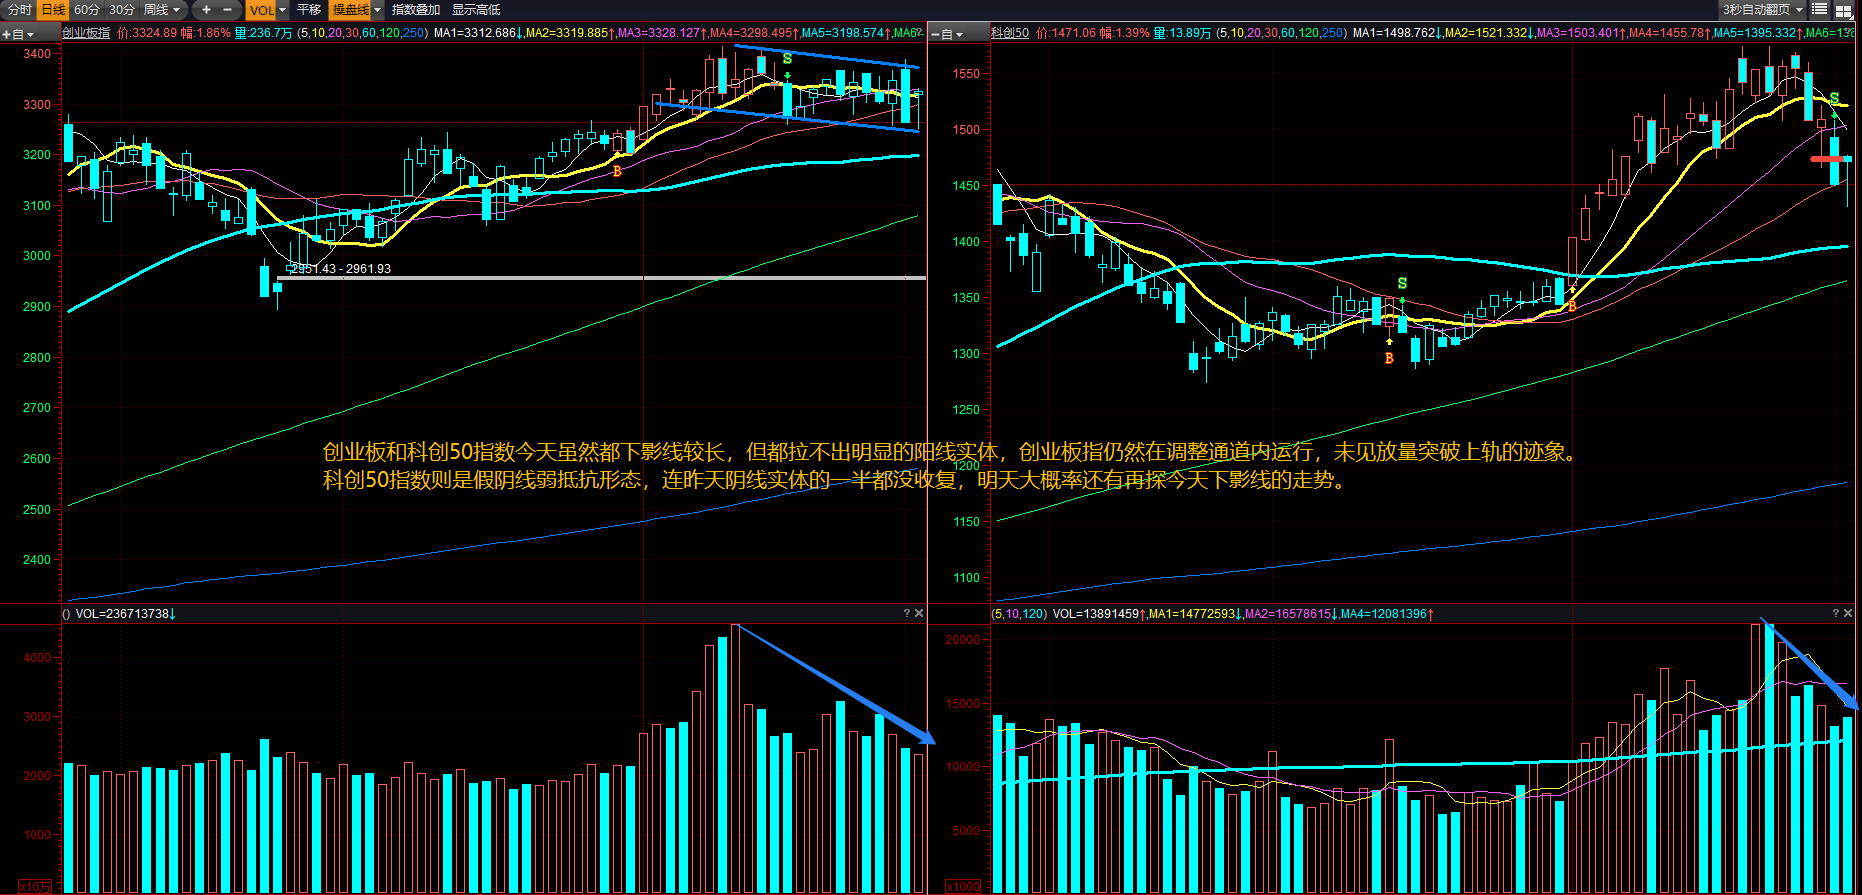This screenshot has width=1862, height=895.
Task: Select the 60分 period tab
Action: tap(87, 10)
